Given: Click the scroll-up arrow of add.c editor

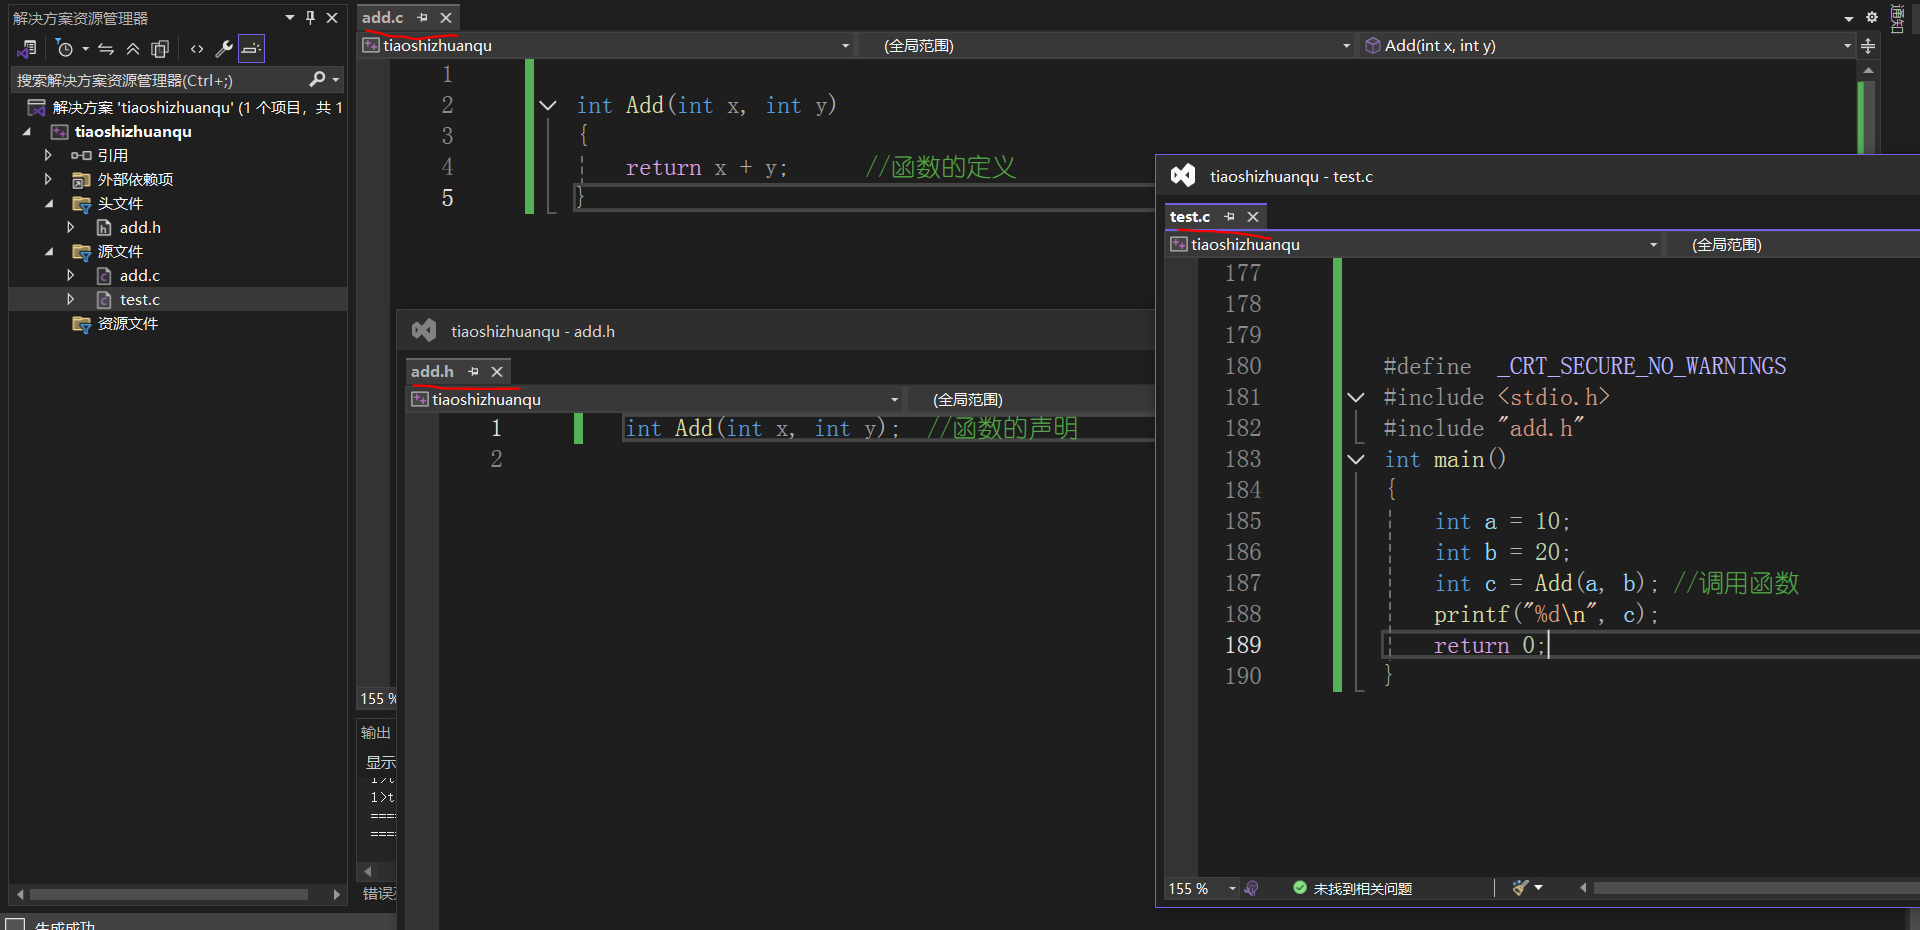Looking at the screenshot, I should coord(1867,70).
